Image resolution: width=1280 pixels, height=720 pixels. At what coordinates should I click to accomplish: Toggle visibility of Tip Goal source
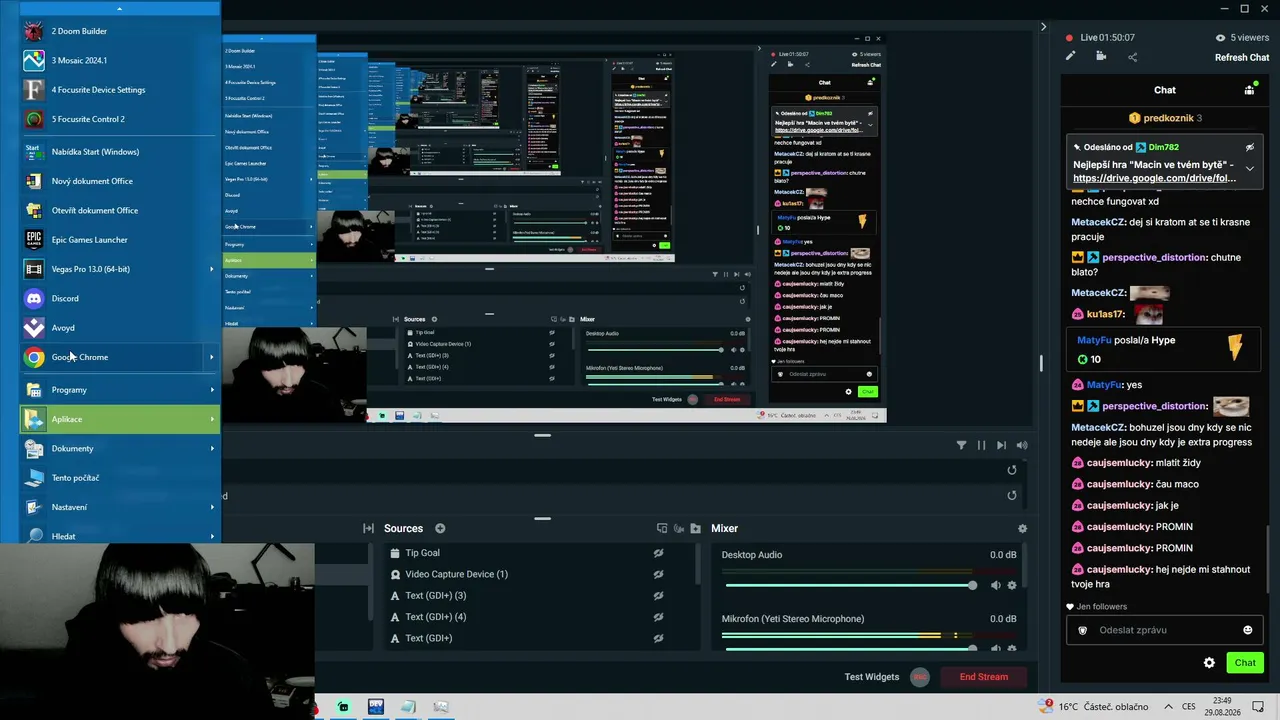(658, 553)
